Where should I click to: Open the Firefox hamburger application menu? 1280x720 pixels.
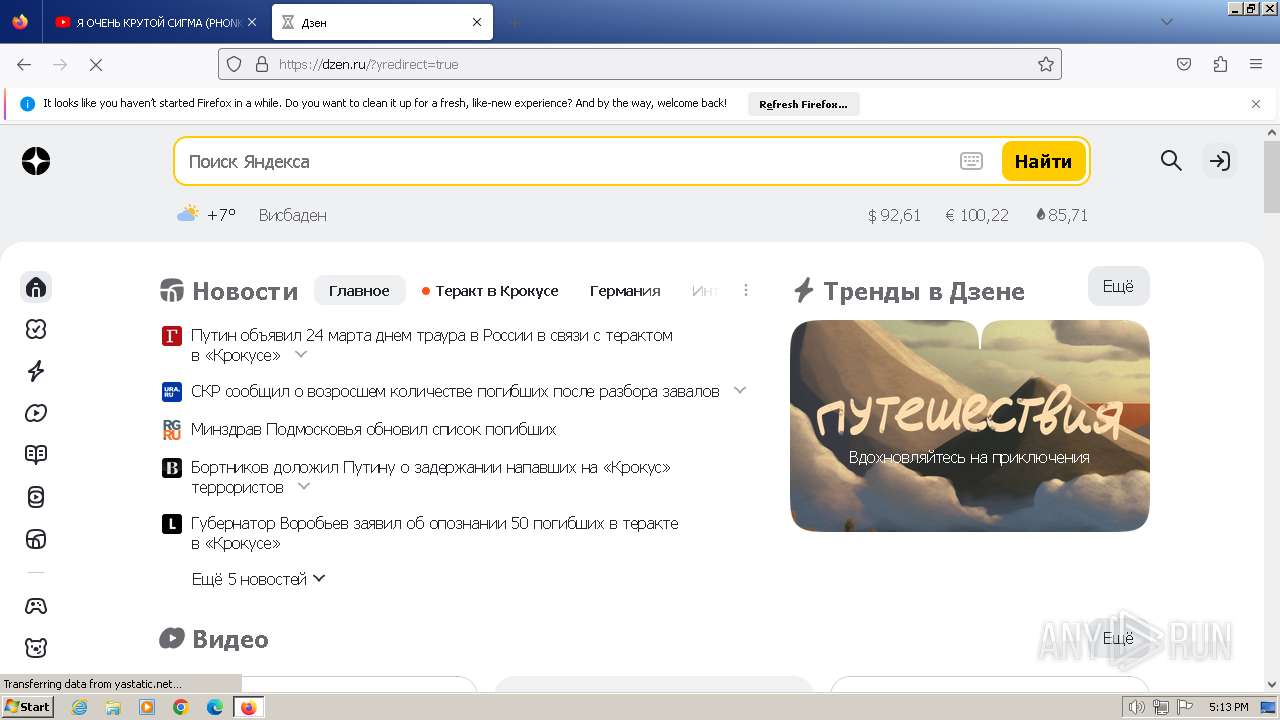pyautogui.click(x=1256, y=64)
